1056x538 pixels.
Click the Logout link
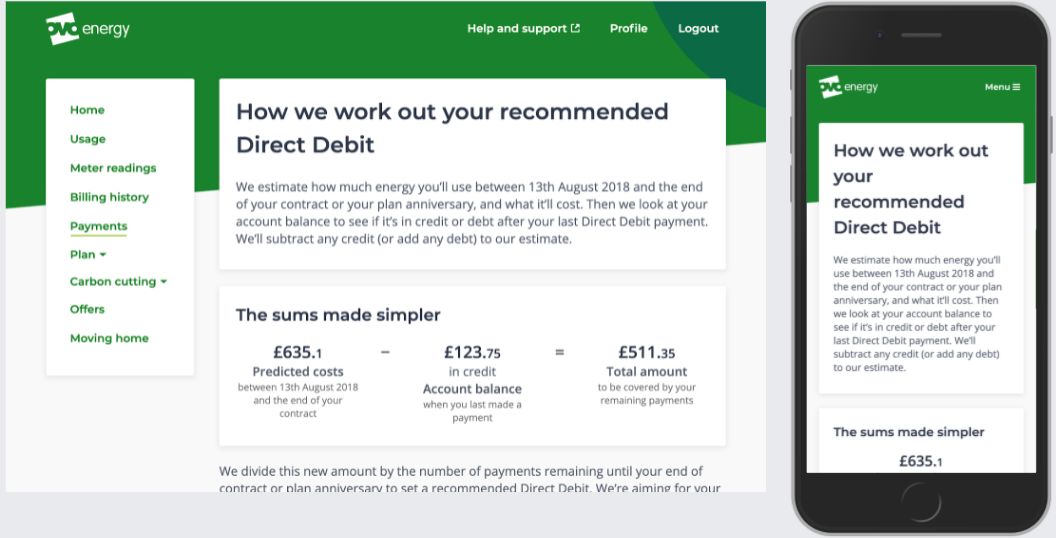[x=698, y=28]
